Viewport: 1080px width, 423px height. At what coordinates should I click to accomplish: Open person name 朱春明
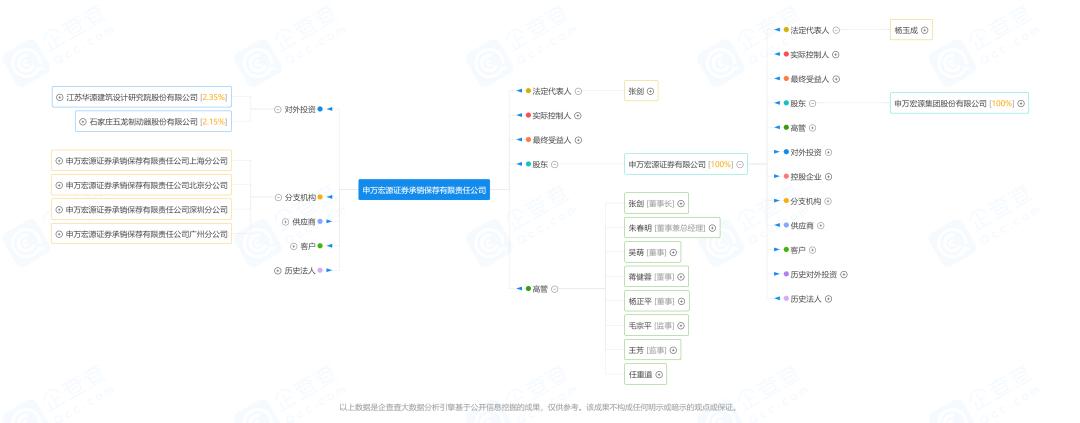(640, 228)
